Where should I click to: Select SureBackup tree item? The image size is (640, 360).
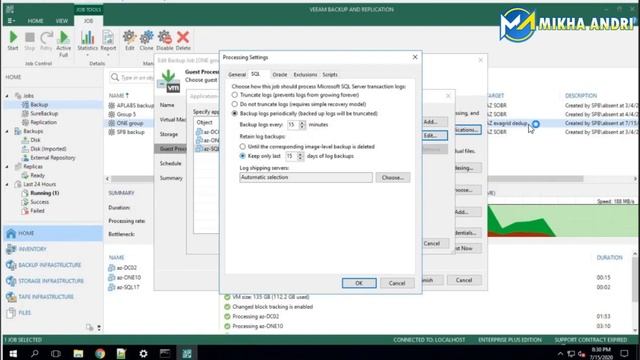[44, 113]
